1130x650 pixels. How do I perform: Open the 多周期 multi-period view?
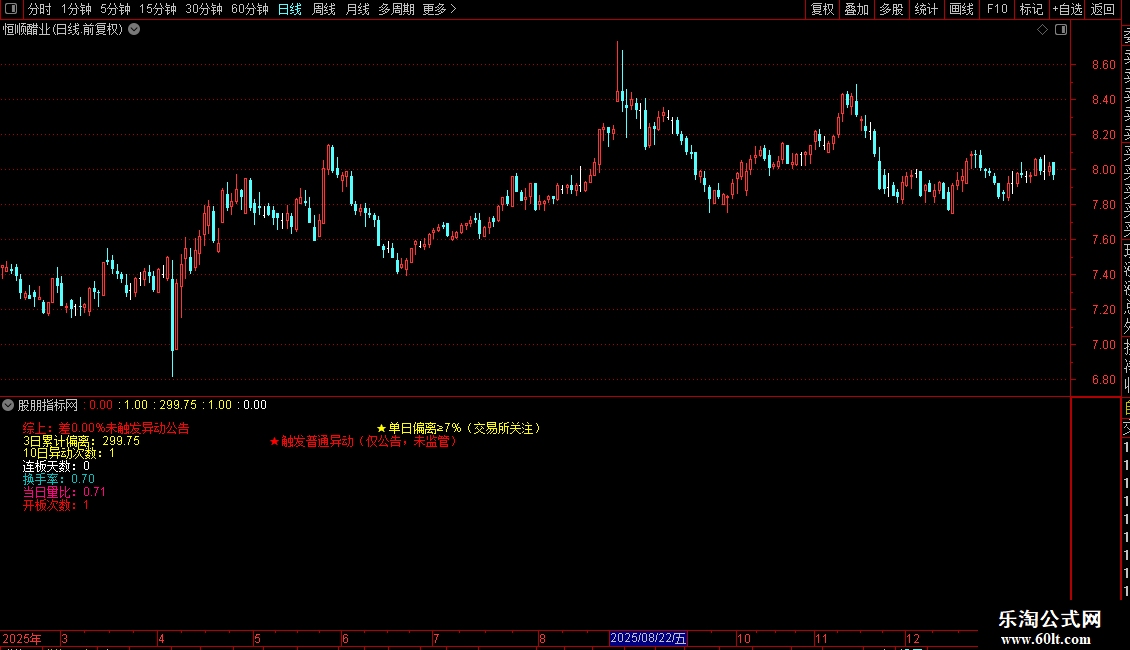[396, 9]
